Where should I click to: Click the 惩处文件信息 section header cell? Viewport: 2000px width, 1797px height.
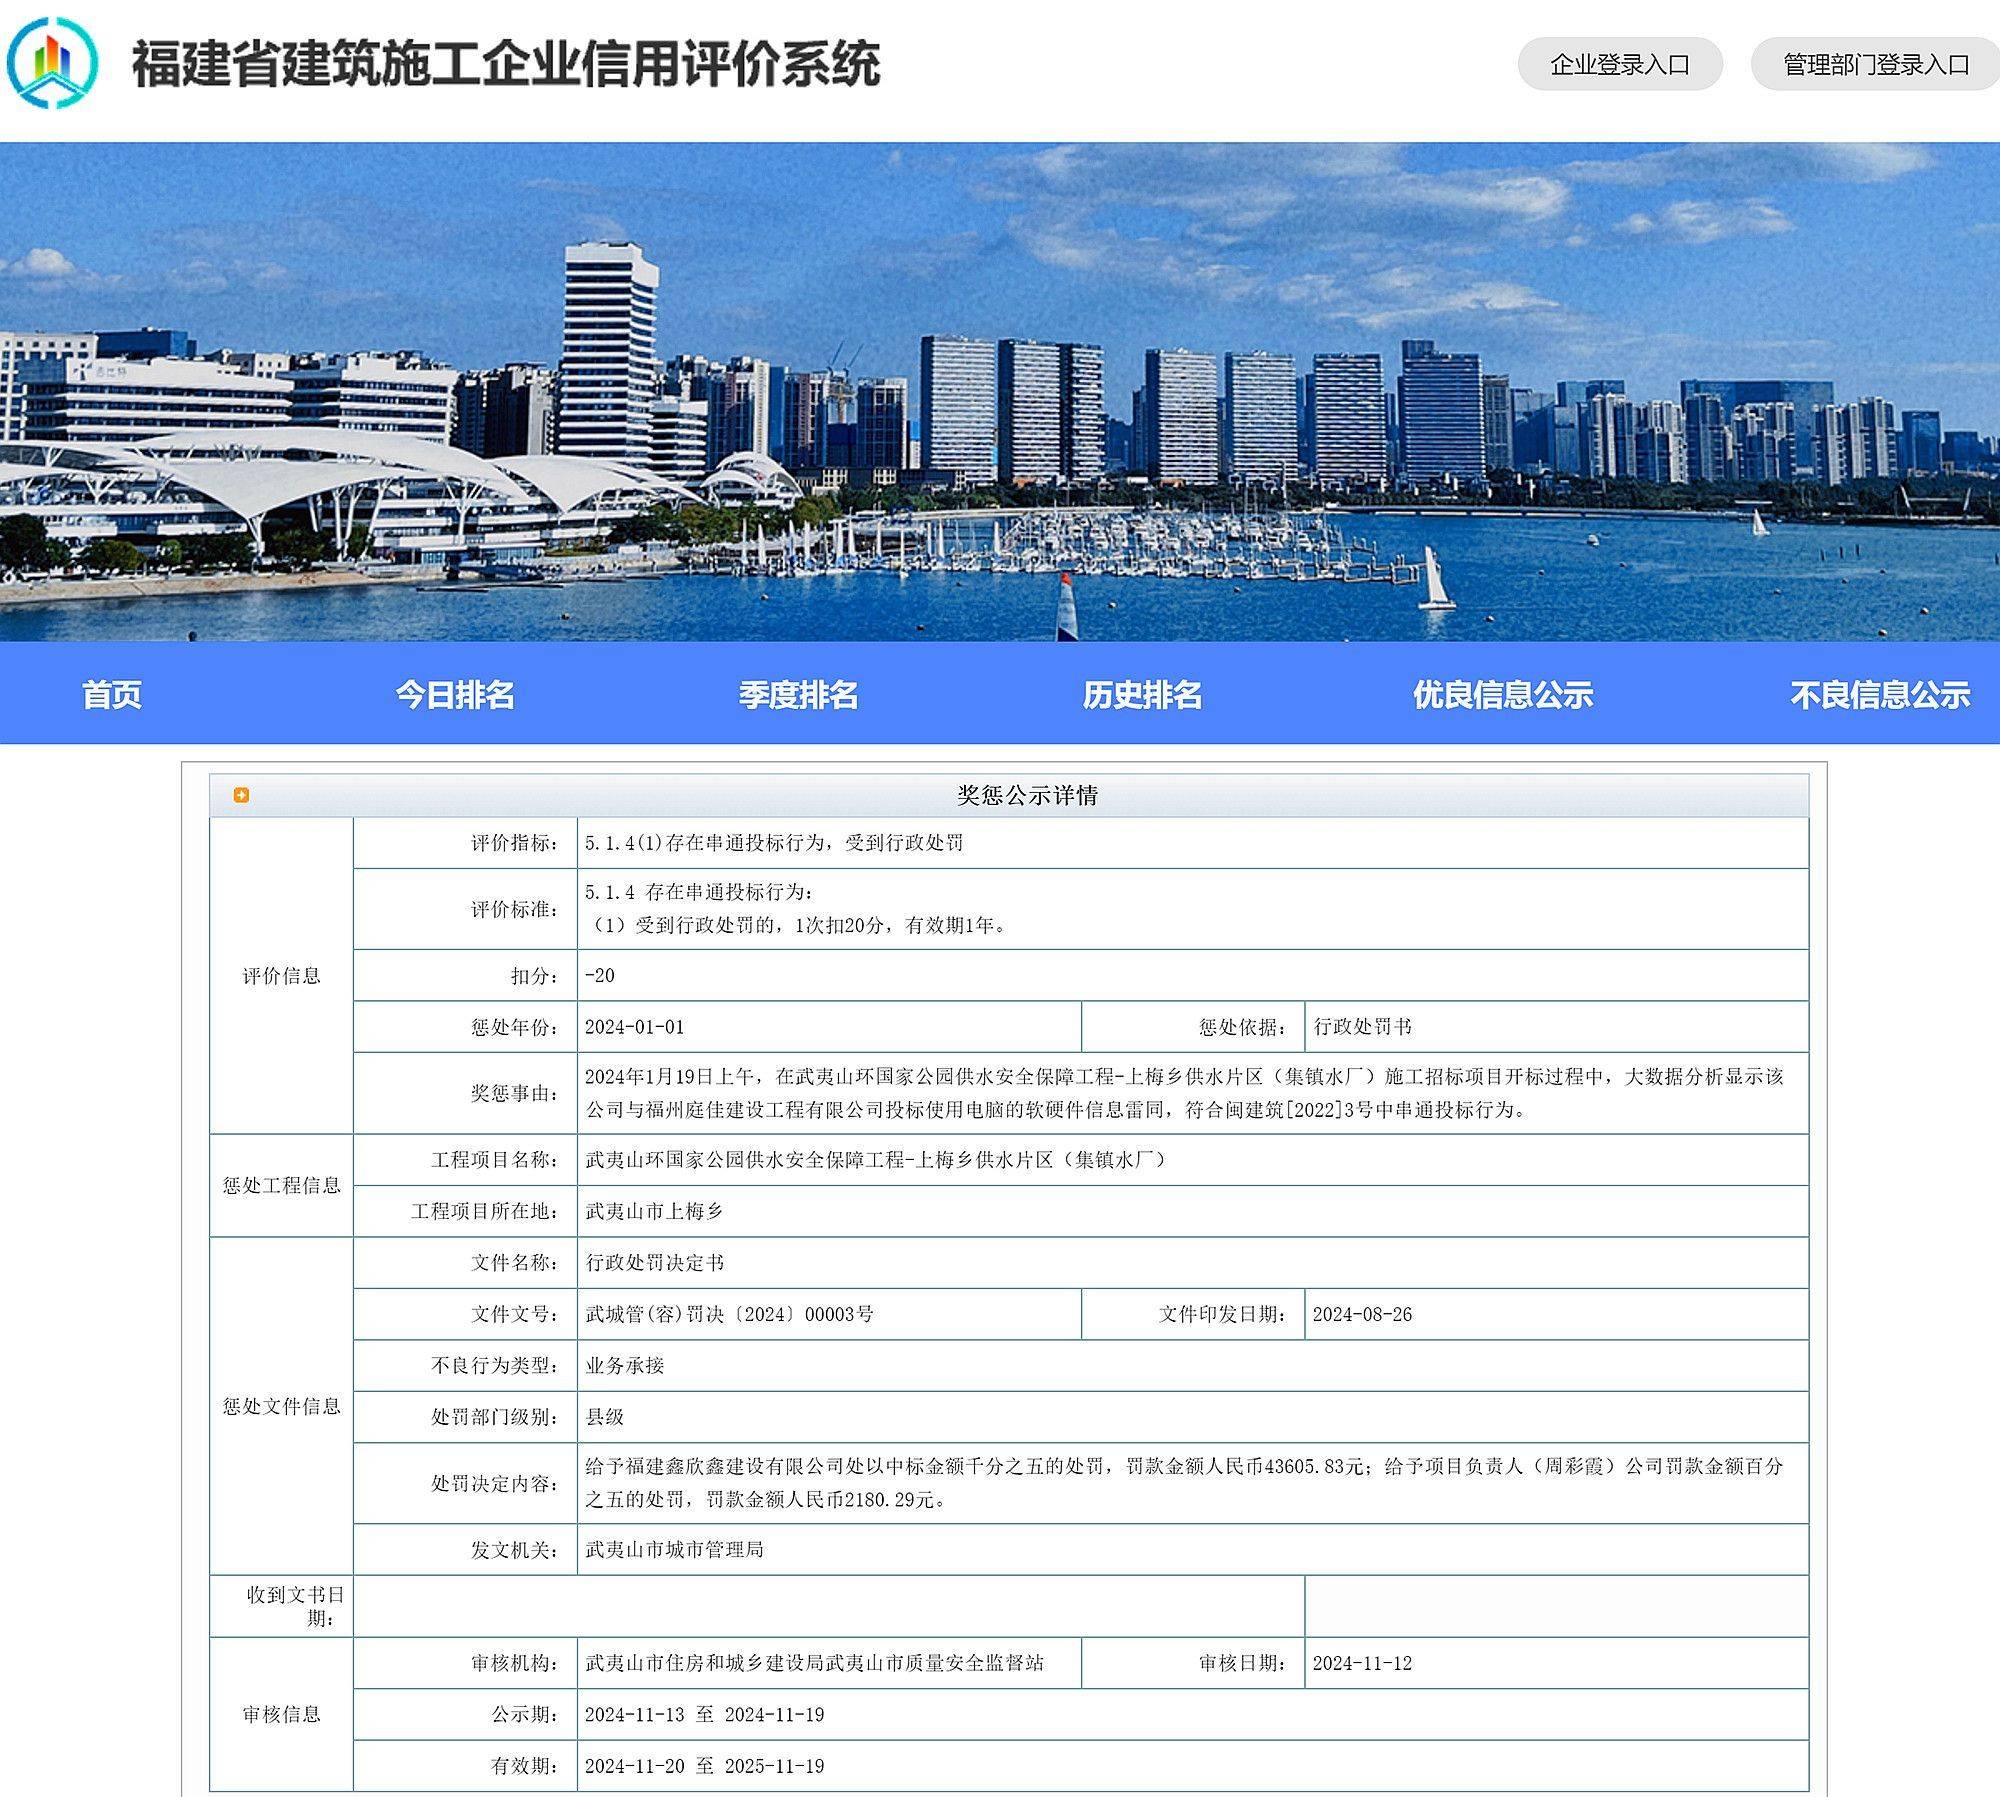tap(281, 1406)
